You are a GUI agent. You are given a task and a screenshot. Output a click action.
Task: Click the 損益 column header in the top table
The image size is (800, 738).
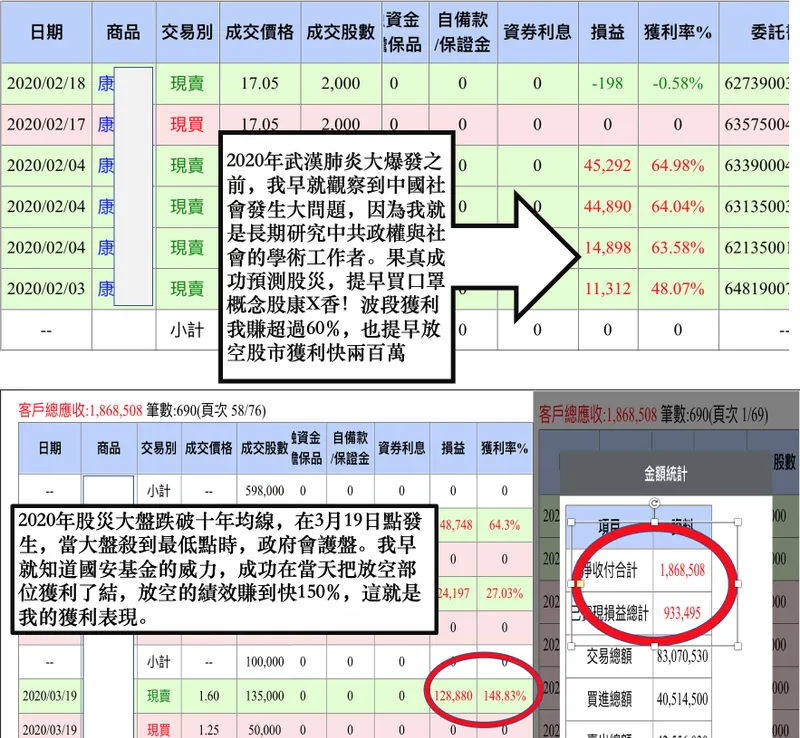pos(608,32)
